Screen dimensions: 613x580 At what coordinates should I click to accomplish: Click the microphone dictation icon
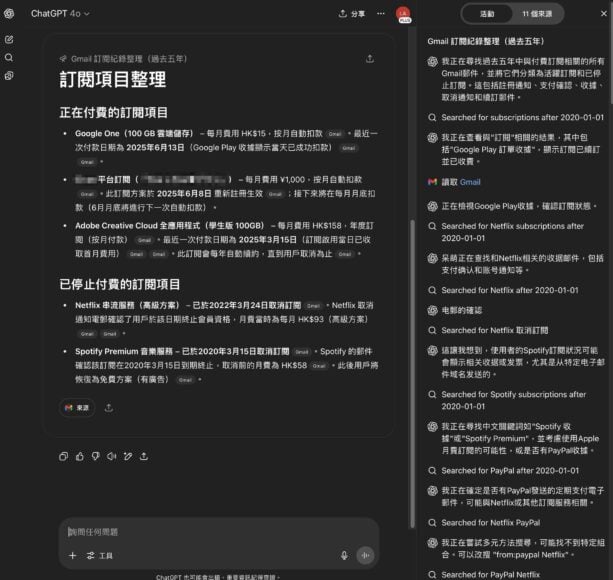[x=344, y=555]
